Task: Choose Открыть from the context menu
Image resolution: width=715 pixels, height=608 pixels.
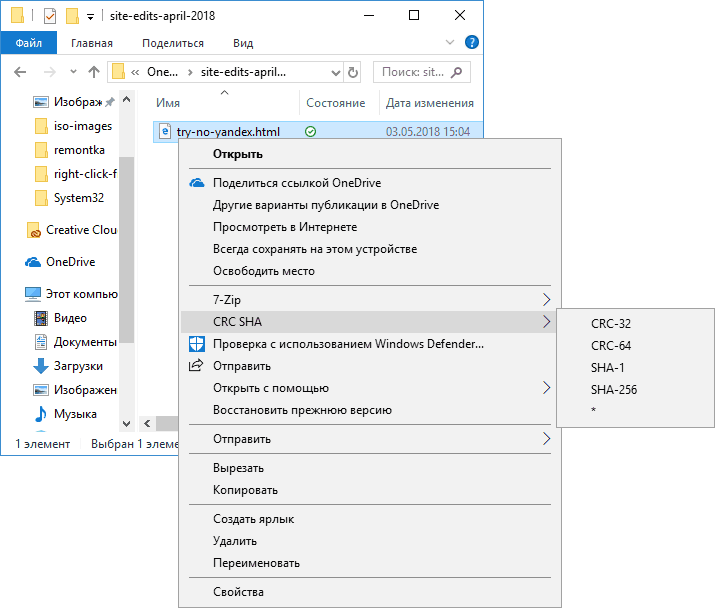Action: 370,154
